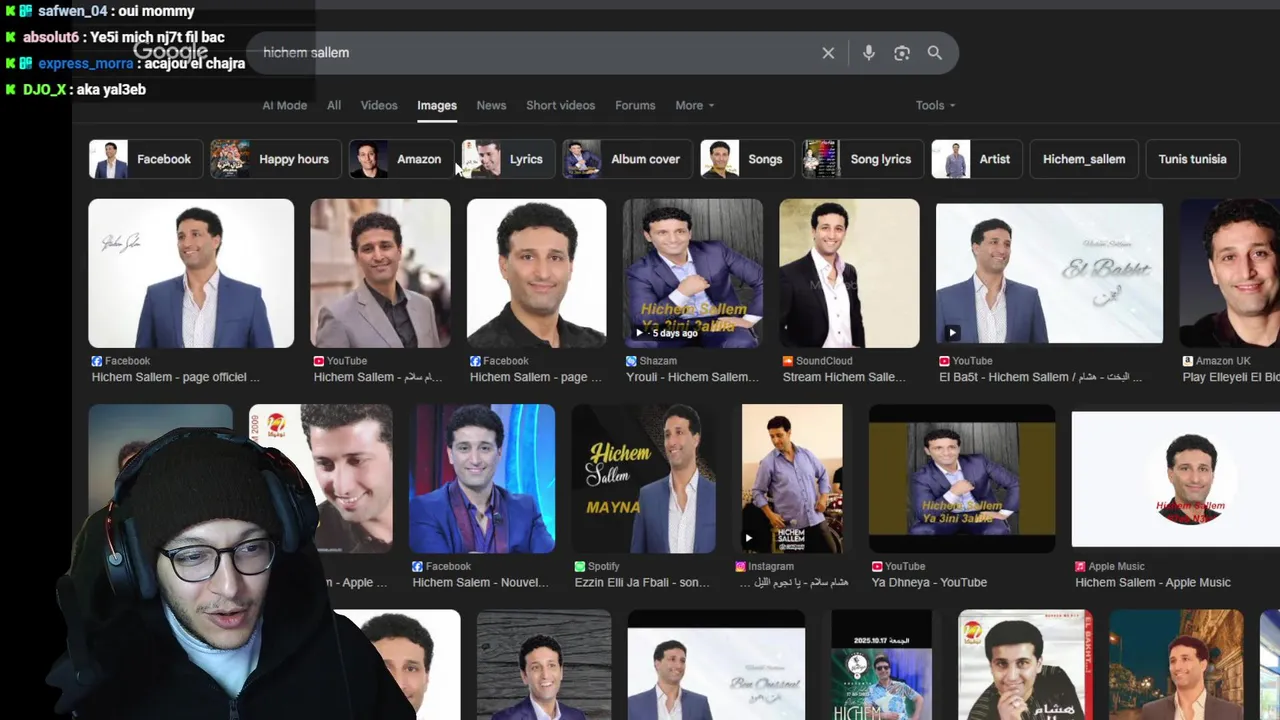
Task: Open the Forums tab
Action: (635, 105)
